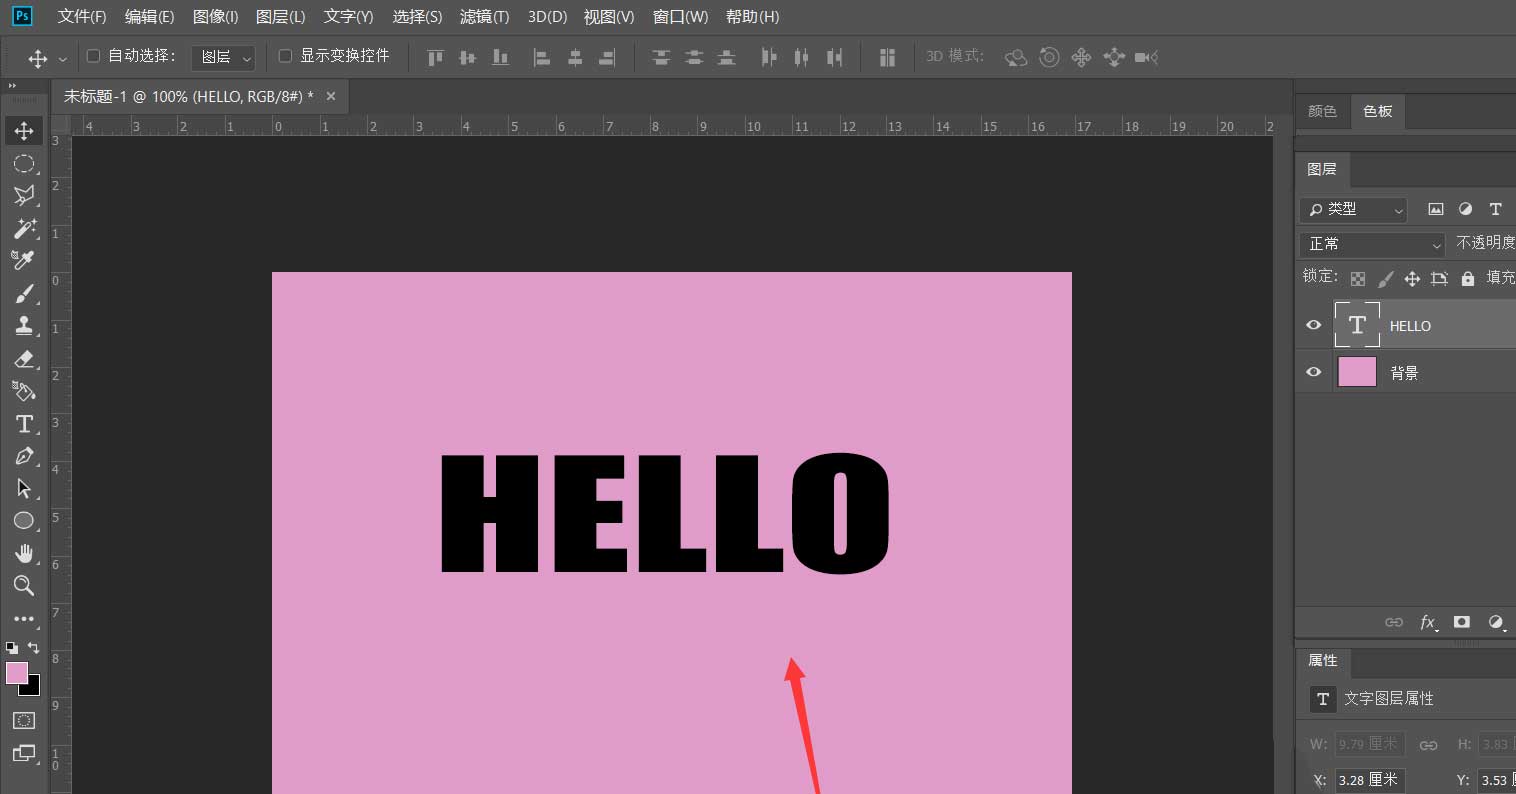
Task: Enable the 自动选择 checkbox
Action: pos(94,56)
